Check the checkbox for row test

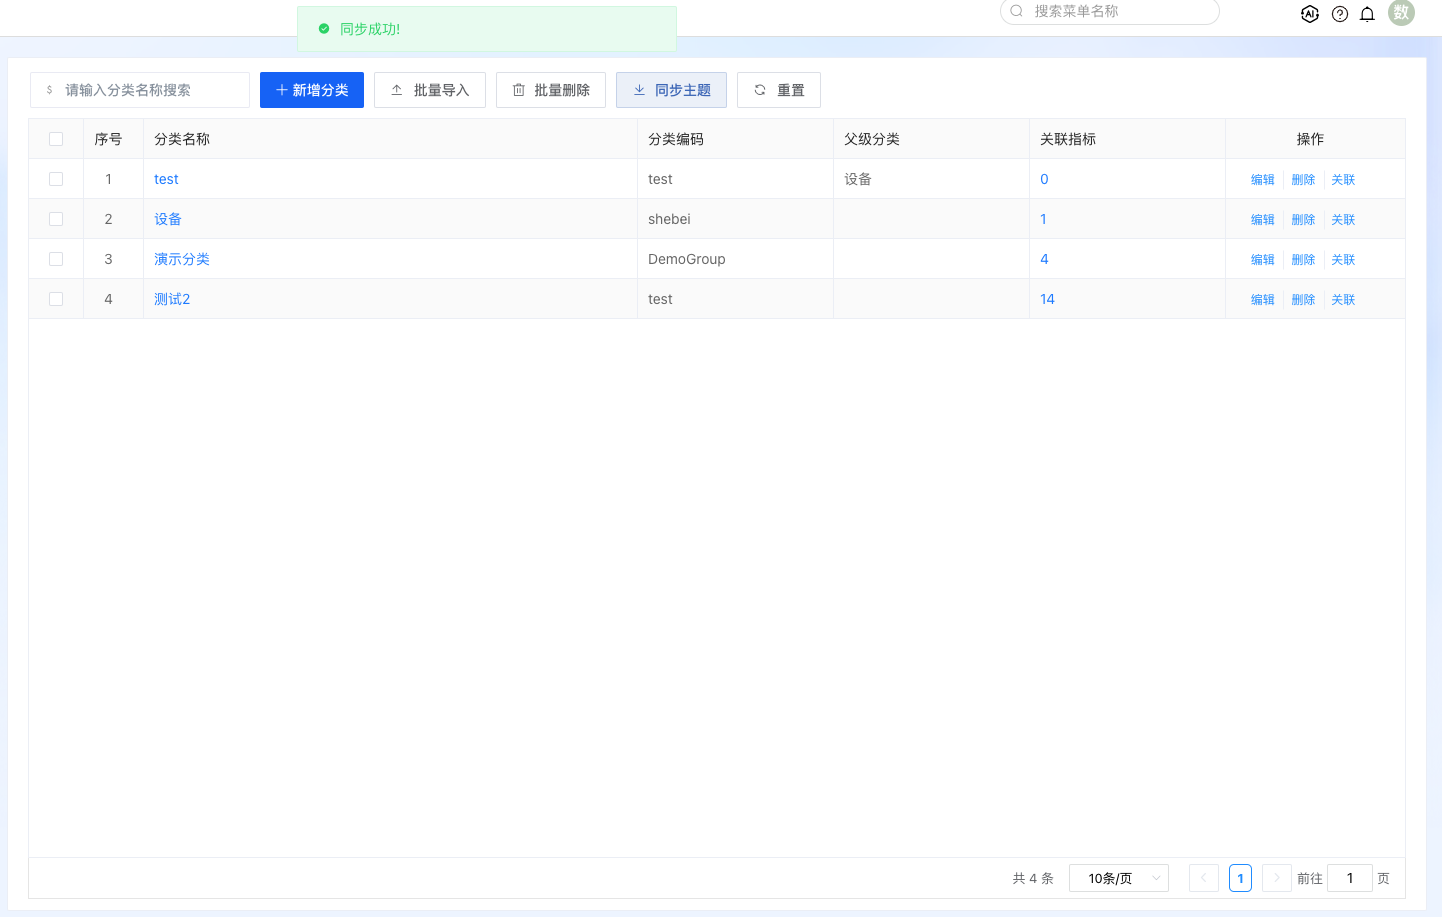[56, 179]
